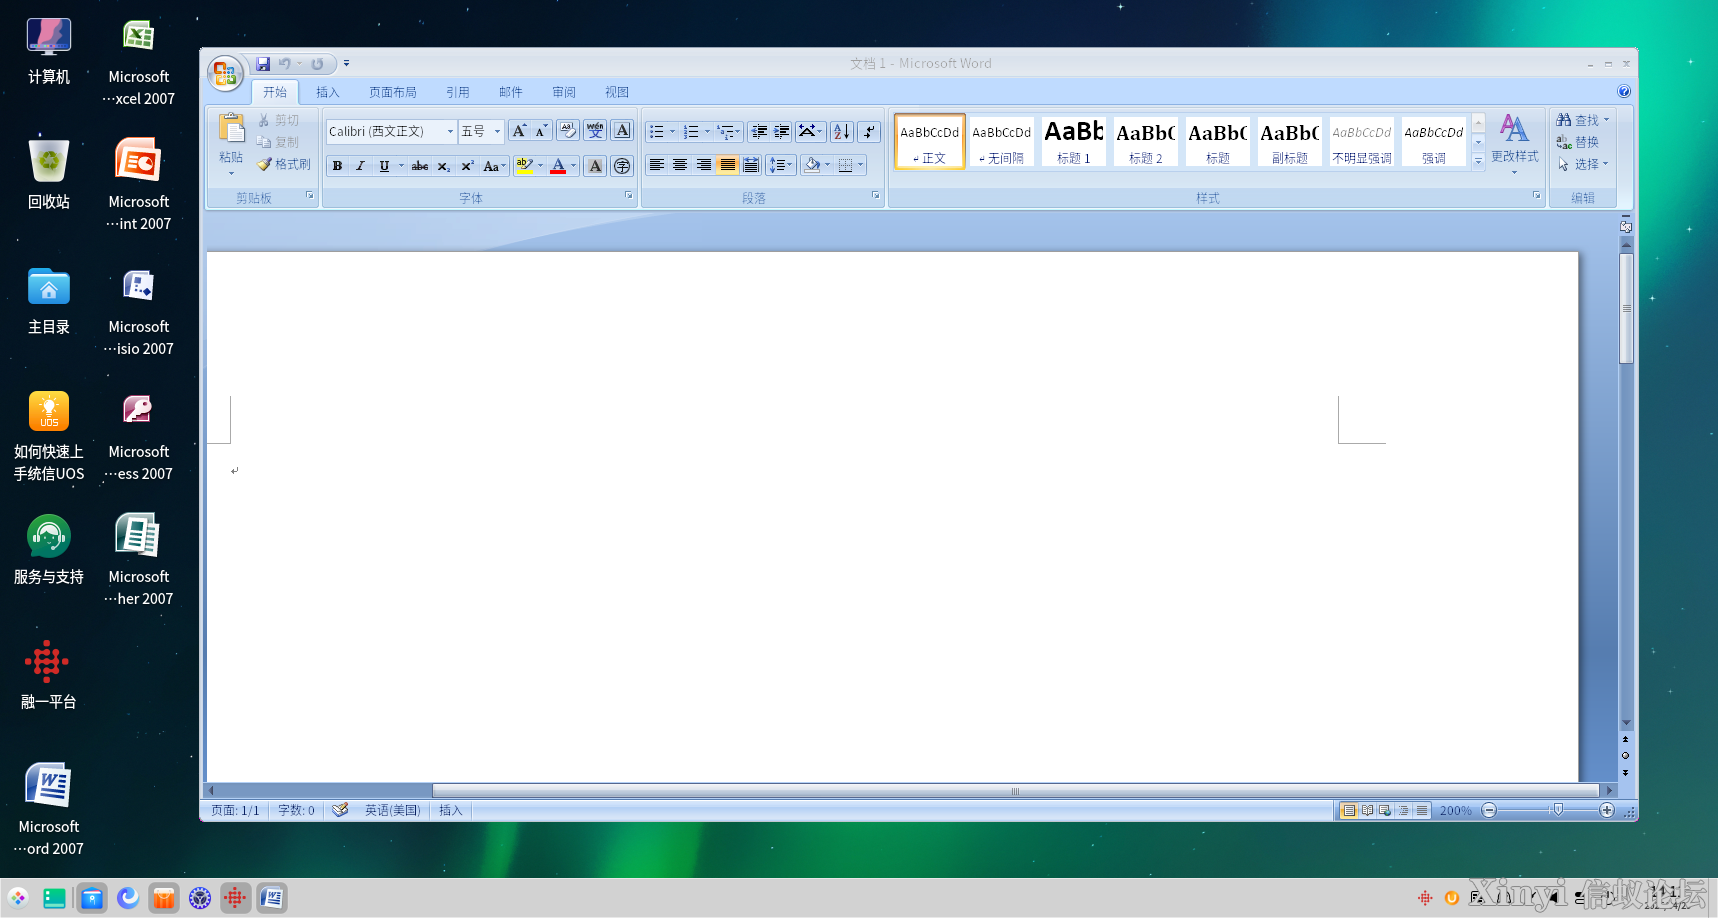The height and width of the screenshot is (918, 1718).
Task: Save the document from Quick Access toolbar
Action: pyautogui.click(x=263, y=64)
